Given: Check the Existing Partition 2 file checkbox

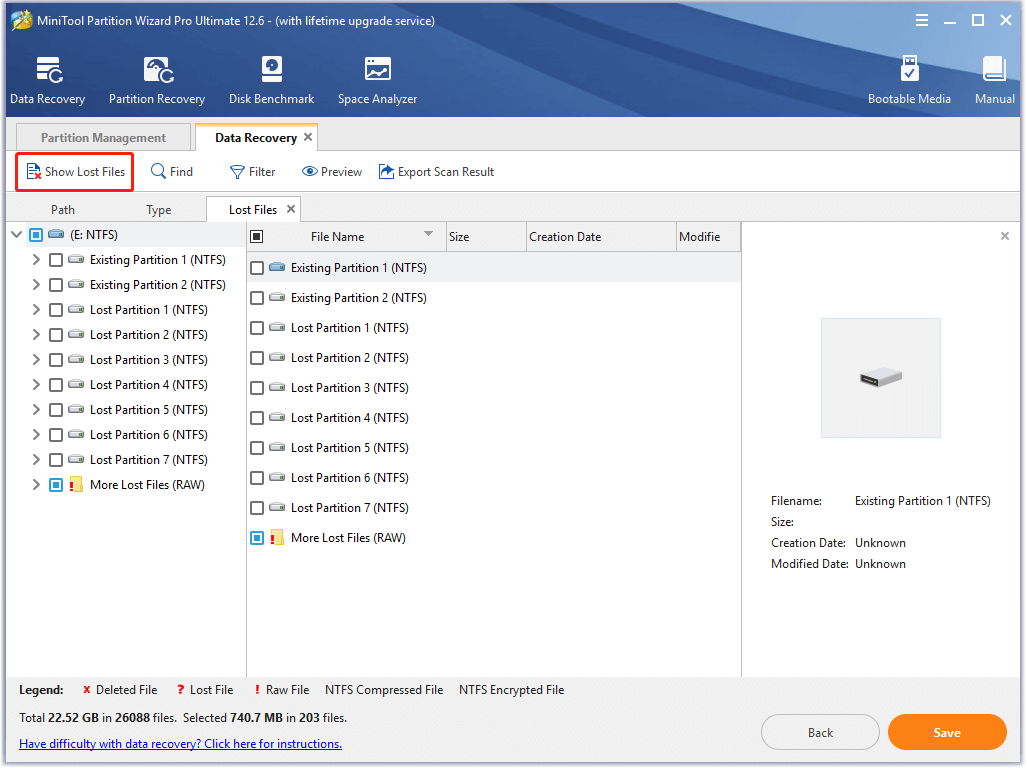Looking at the screenshot, I should (256, 297).
